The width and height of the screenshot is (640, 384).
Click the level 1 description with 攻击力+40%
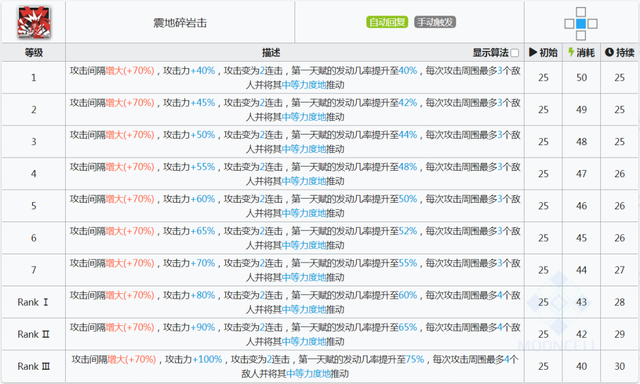295,78
